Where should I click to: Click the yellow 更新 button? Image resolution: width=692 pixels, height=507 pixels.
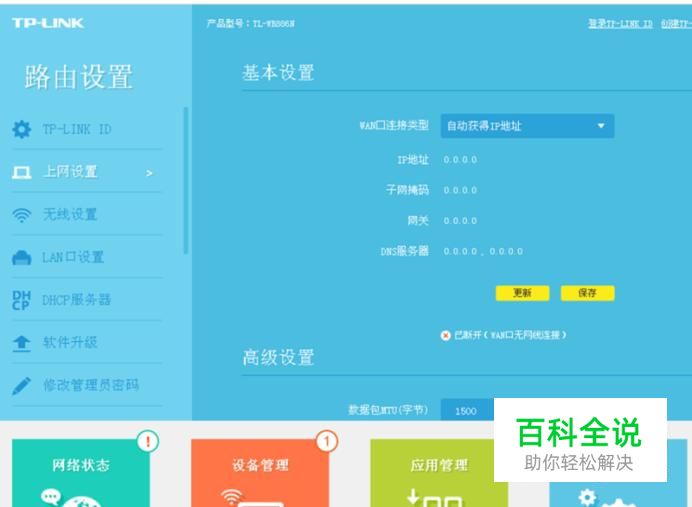click(523, 293)
